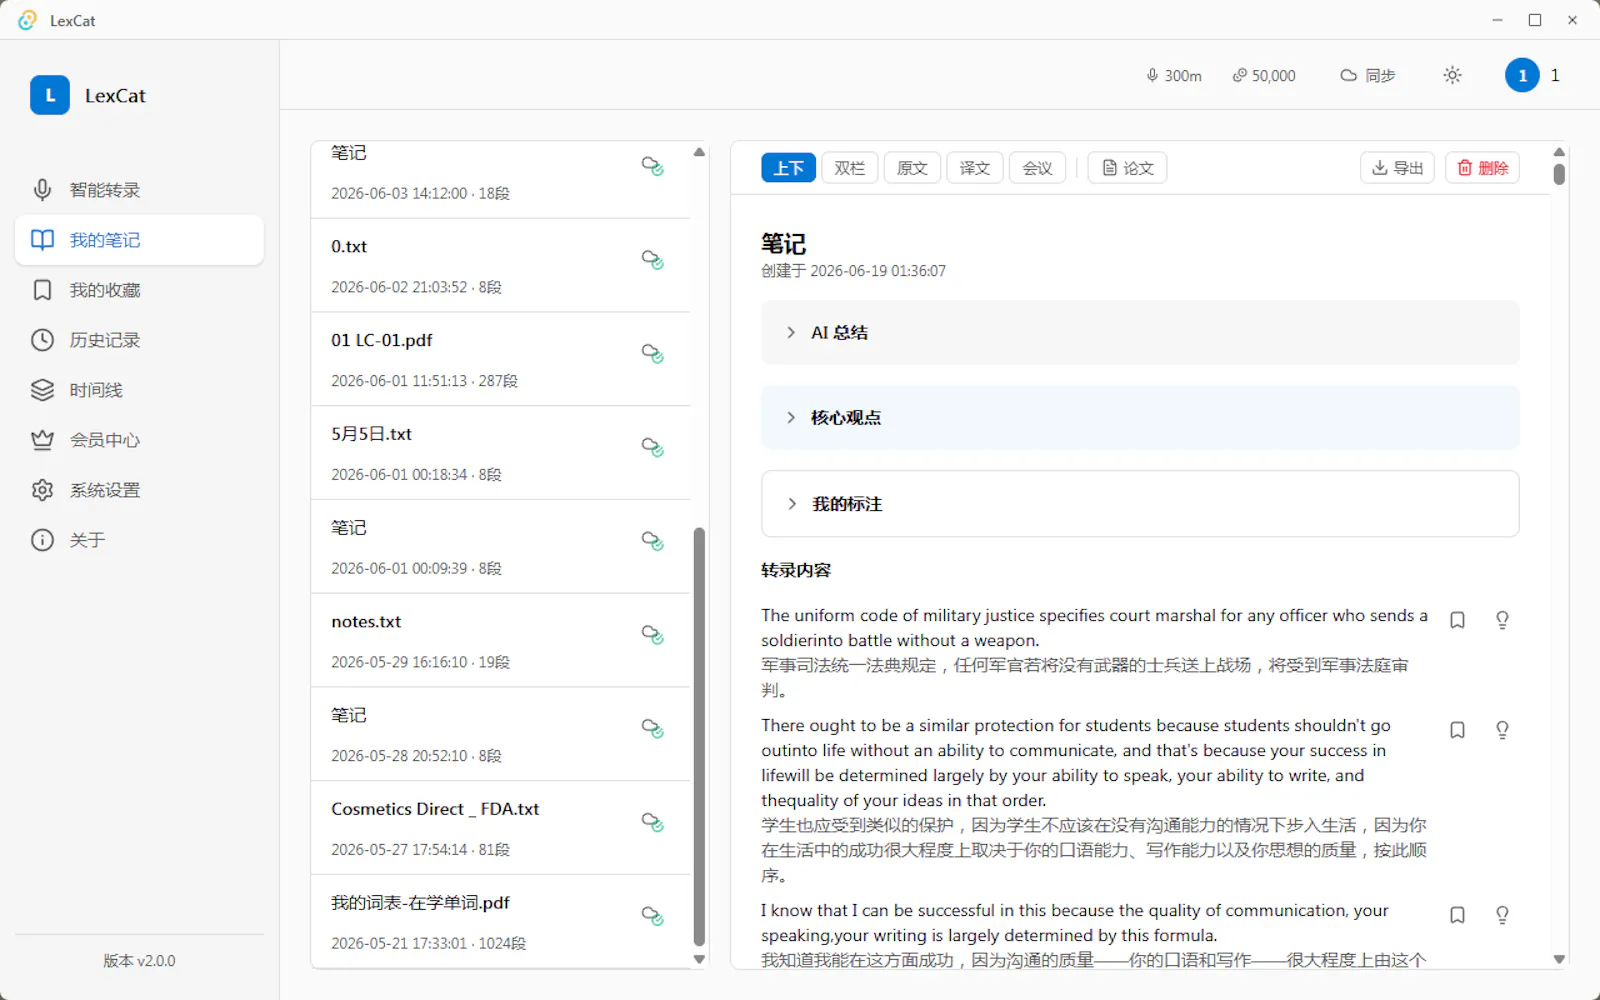Bookmark the 'I know that I can' paragraph
This screenshot has width=1600, height=1000.
[1458, 915]
